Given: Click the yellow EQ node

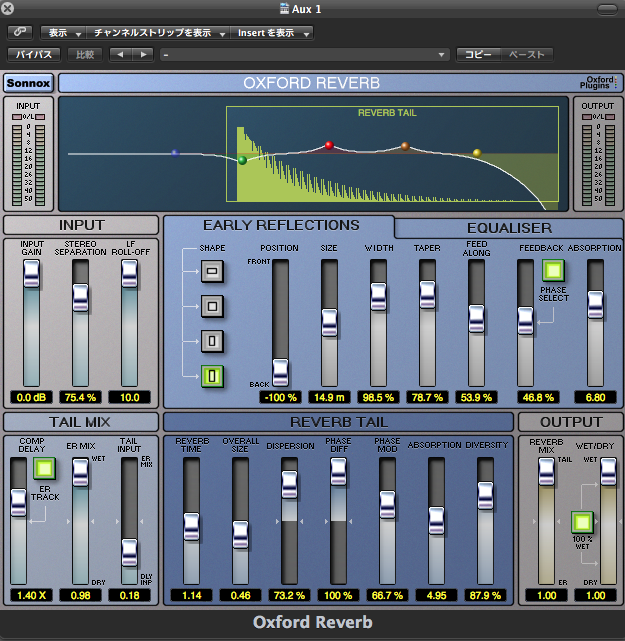Looking at the screenshot, I should click(x=477, y=153).
